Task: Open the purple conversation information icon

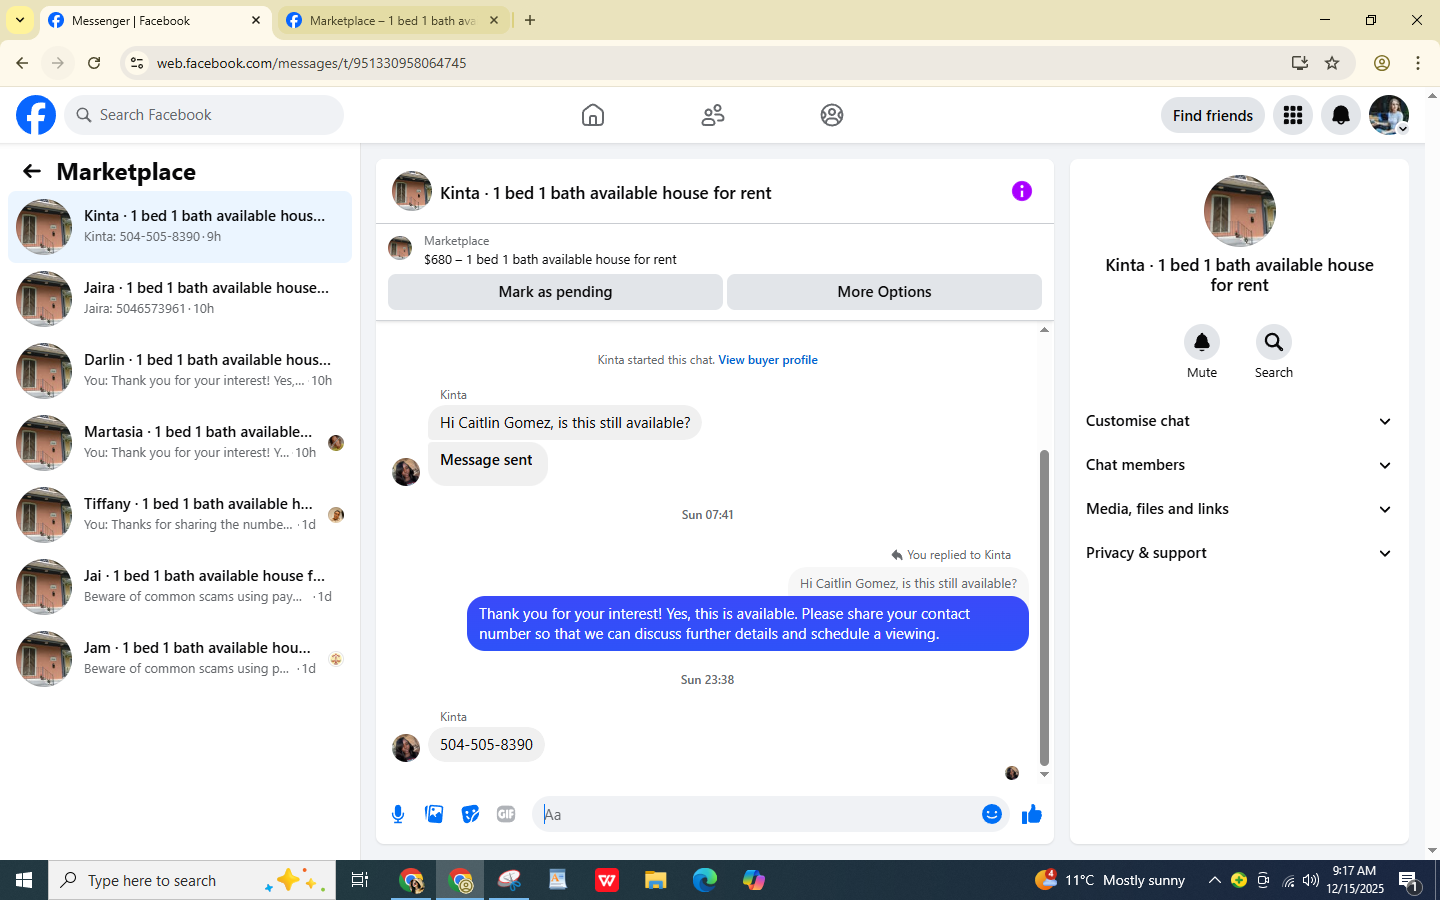Action: [1022, 191]
